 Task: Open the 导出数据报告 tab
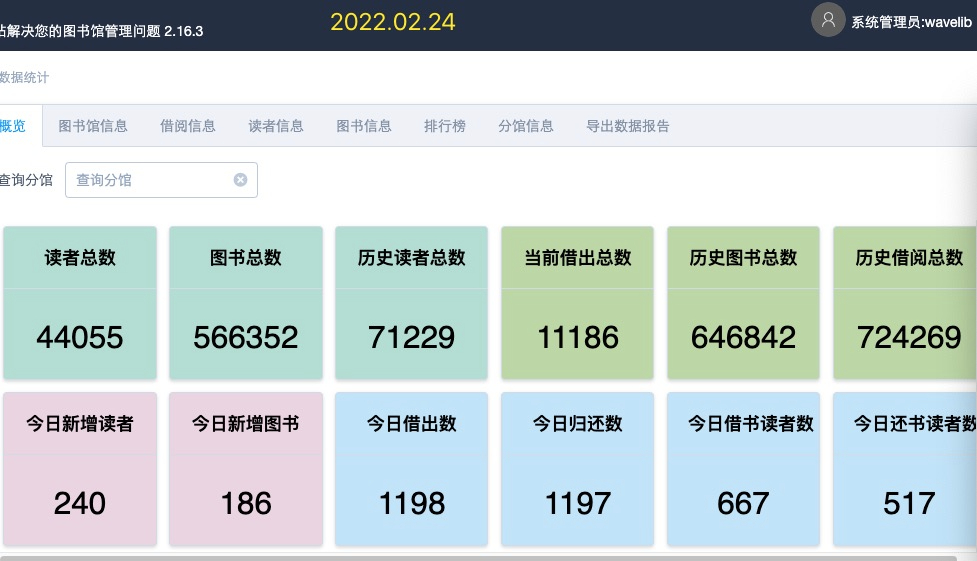[628, 126]
